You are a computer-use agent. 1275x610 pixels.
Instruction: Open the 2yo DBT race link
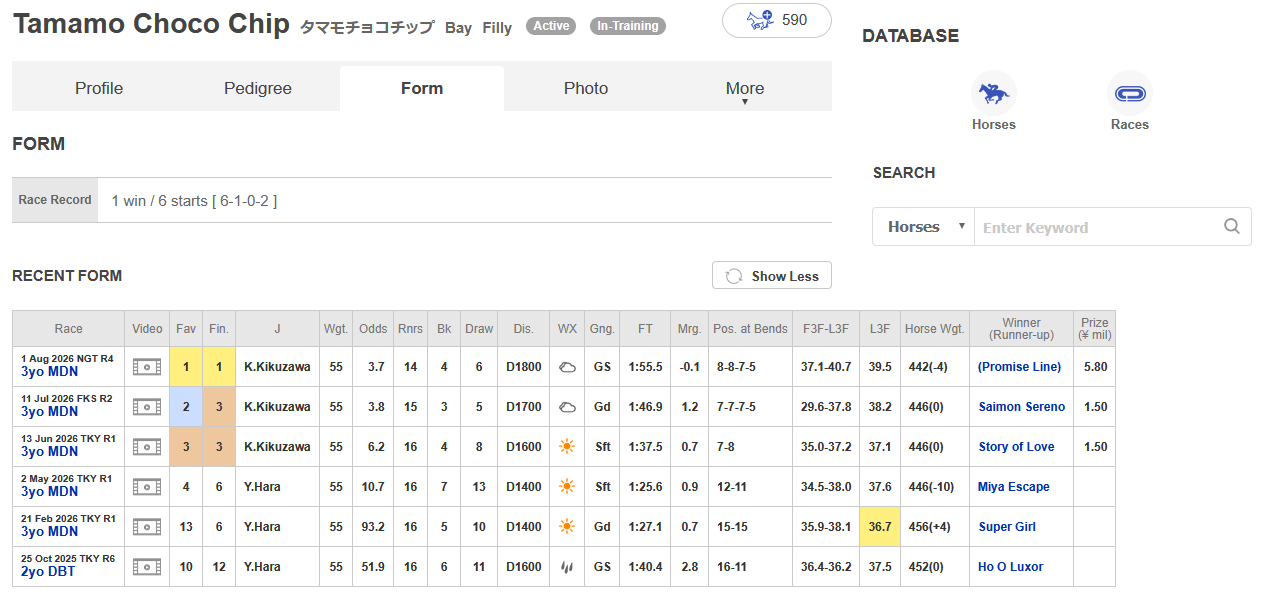click(48, 572)
